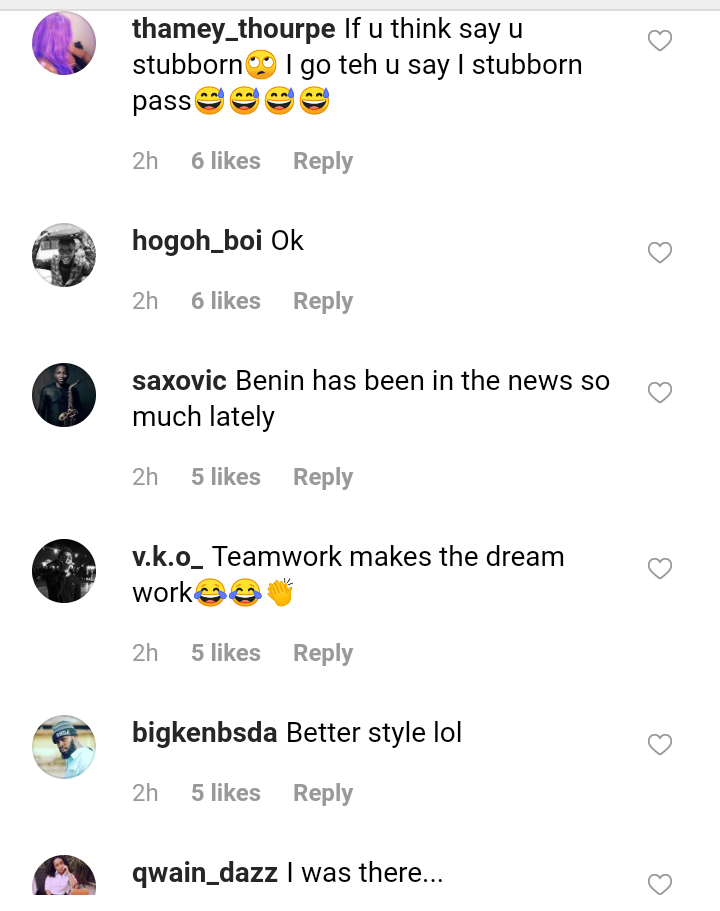Open the saxovic username link
Viewport: 720px width, 911px height.
(180, 381)
